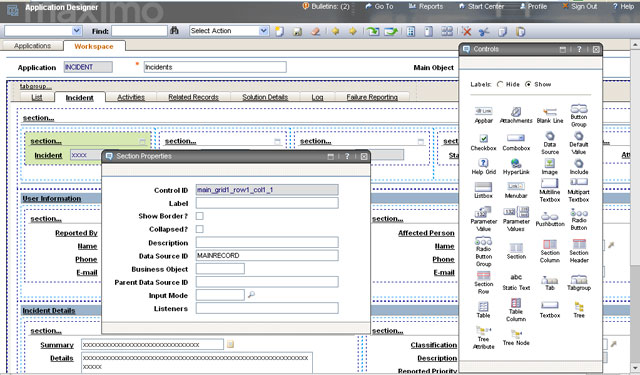Open the Input Mode lookup magnifier
Screen dimensions: 640x375
tap(251, 294)
